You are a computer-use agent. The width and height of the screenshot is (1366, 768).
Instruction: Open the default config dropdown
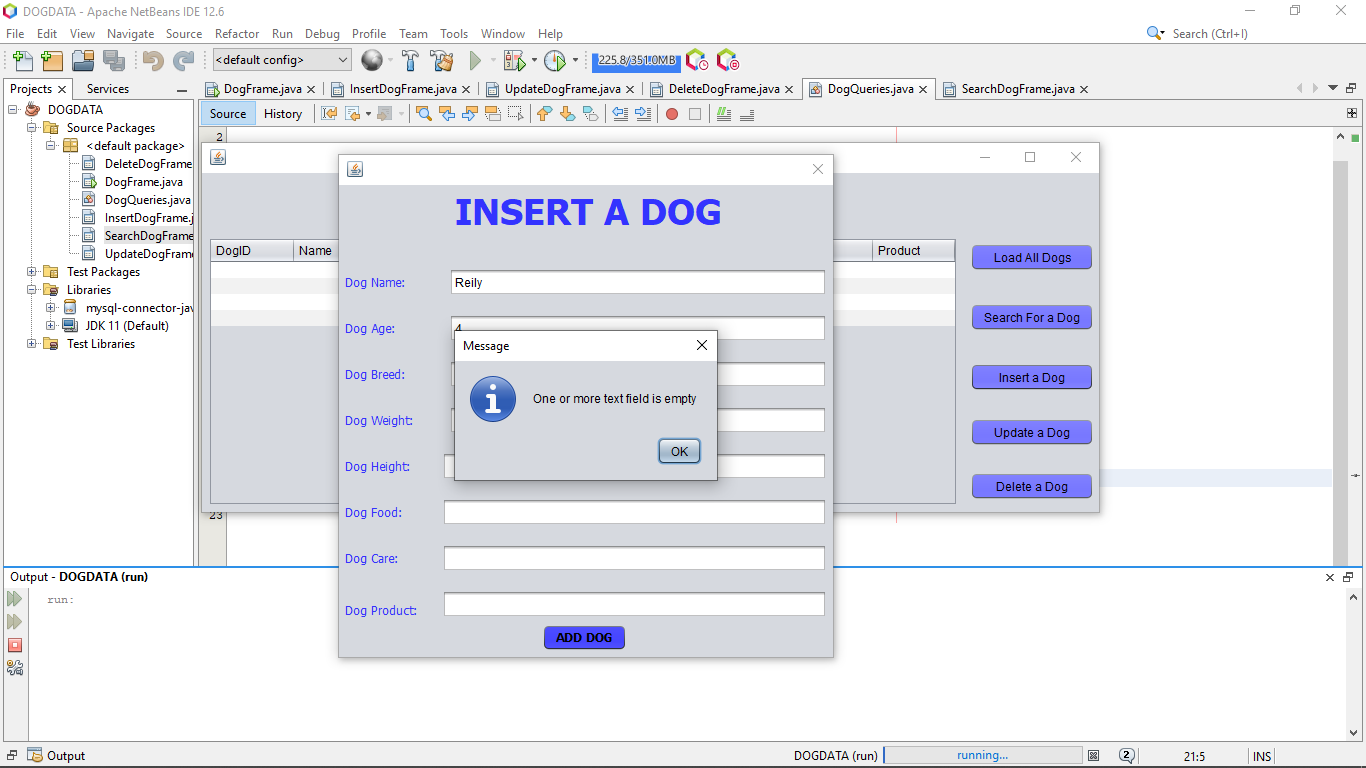tap(344, 60)
